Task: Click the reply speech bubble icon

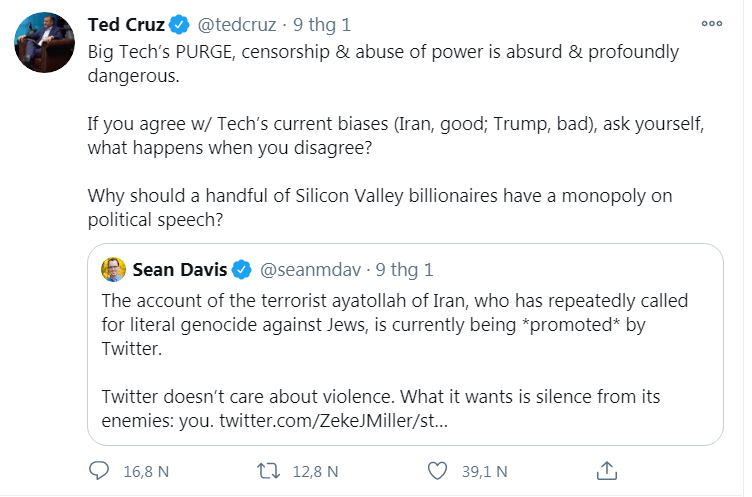Action: coord(99,470)
